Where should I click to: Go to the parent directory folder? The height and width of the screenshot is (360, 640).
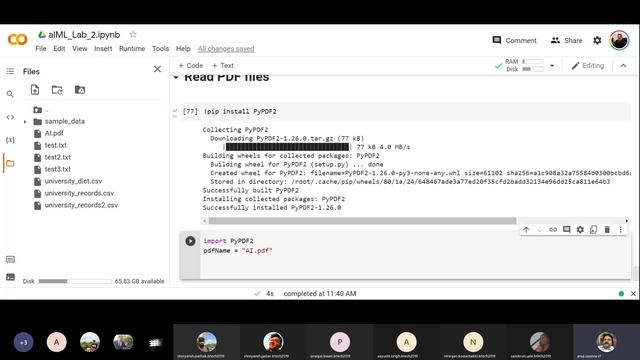coord(41,110)
